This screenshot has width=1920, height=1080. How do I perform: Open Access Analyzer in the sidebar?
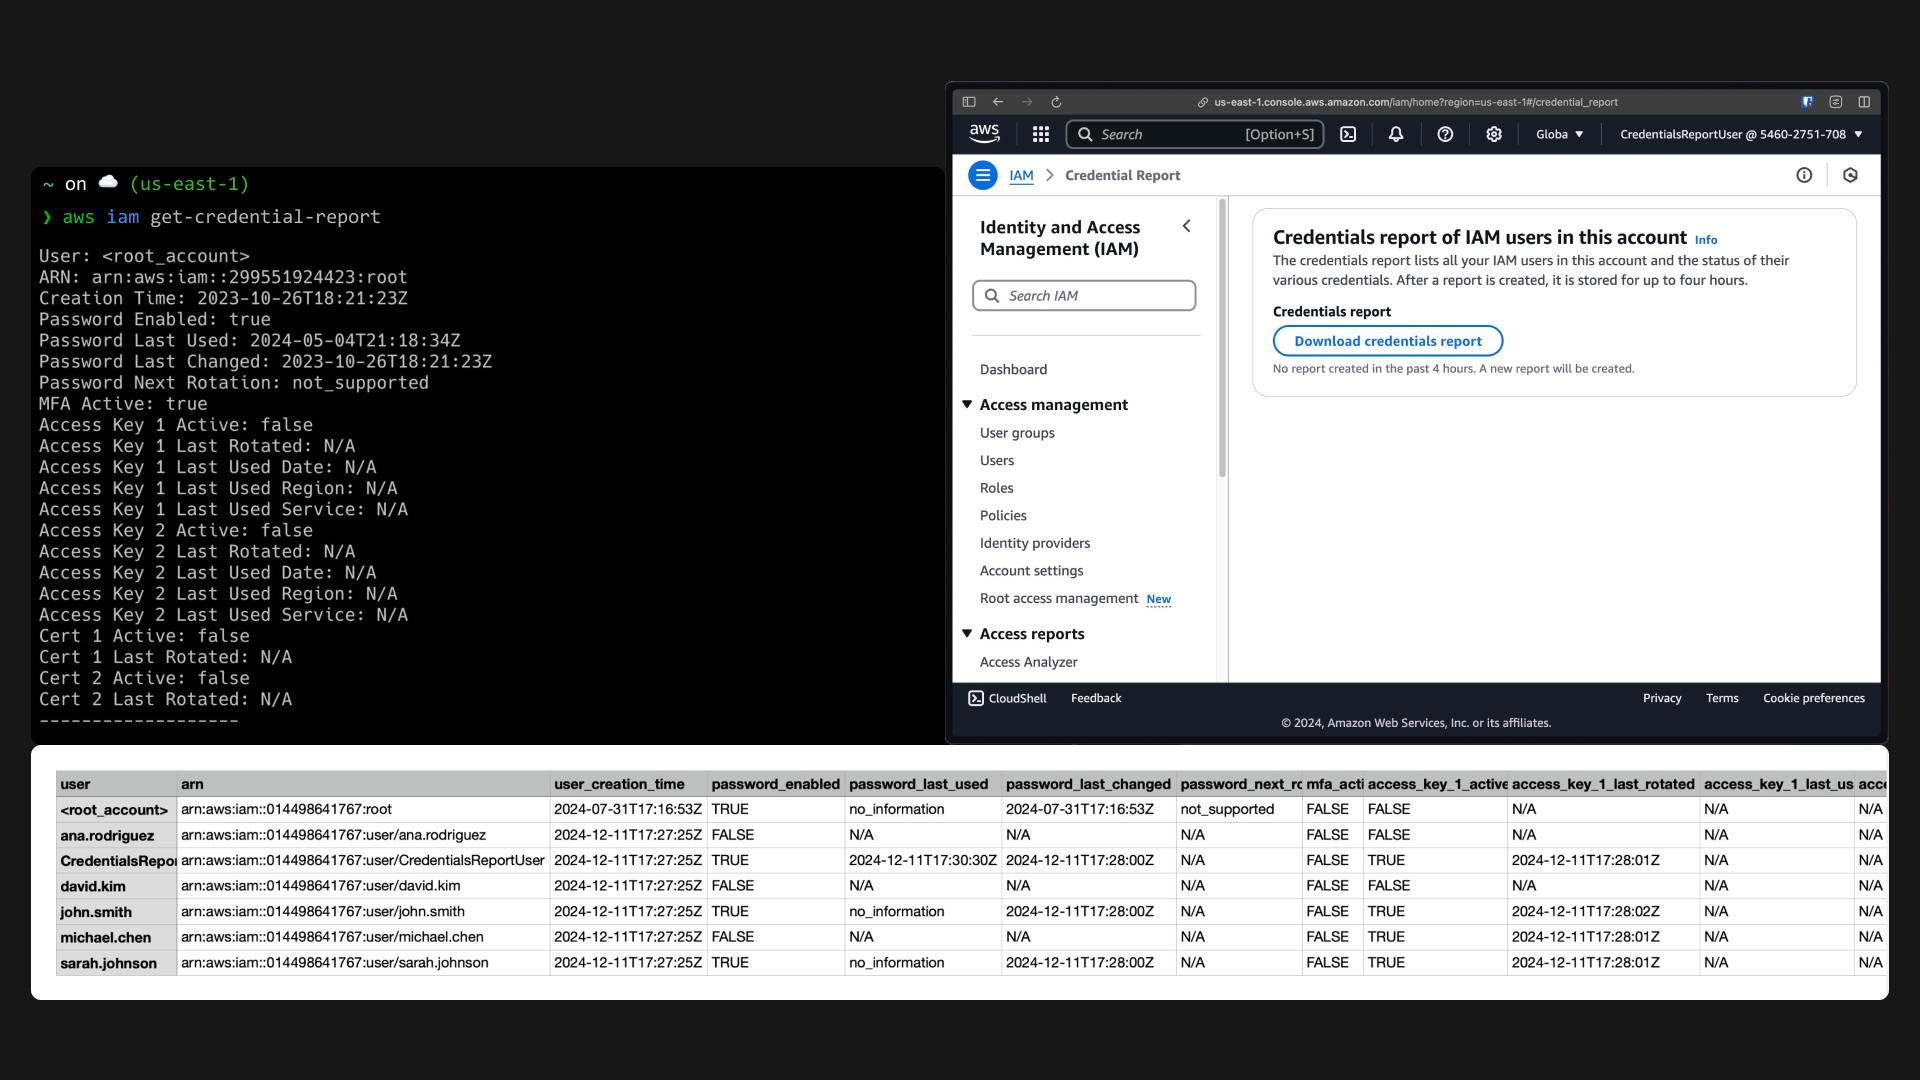click(1028, 662)
